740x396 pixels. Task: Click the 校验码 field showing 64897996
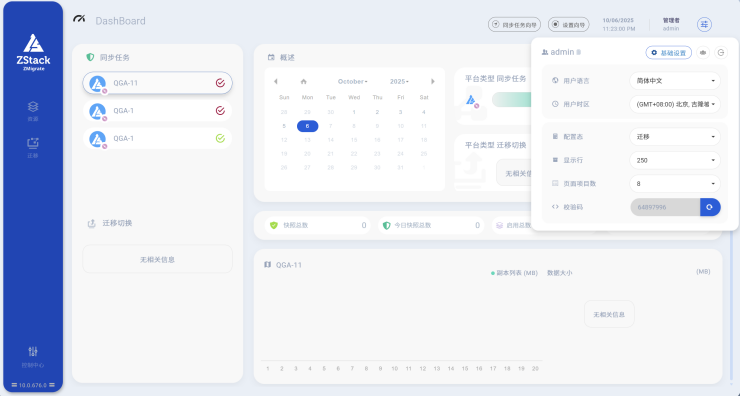665,207
